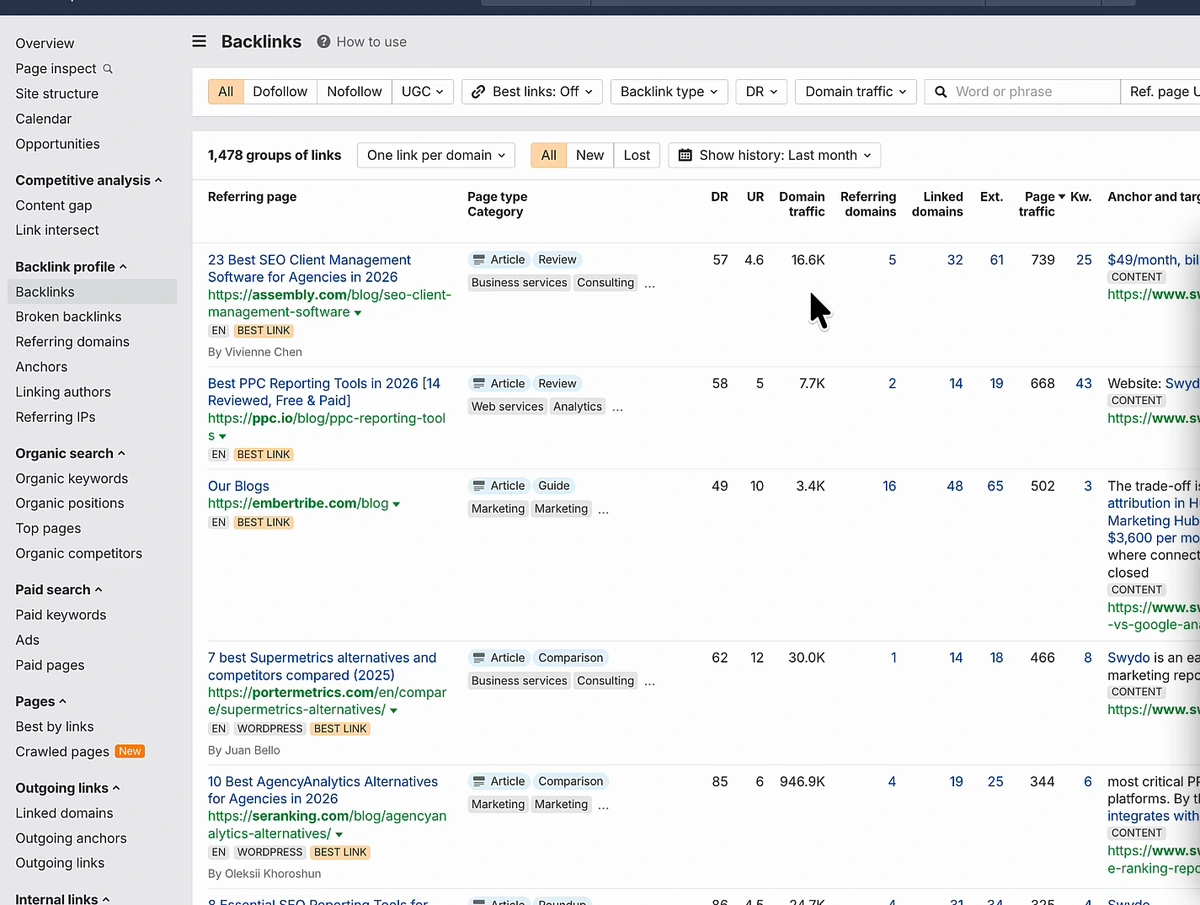Click the Analytics category tag in ppc.io row

click(578, 407)
